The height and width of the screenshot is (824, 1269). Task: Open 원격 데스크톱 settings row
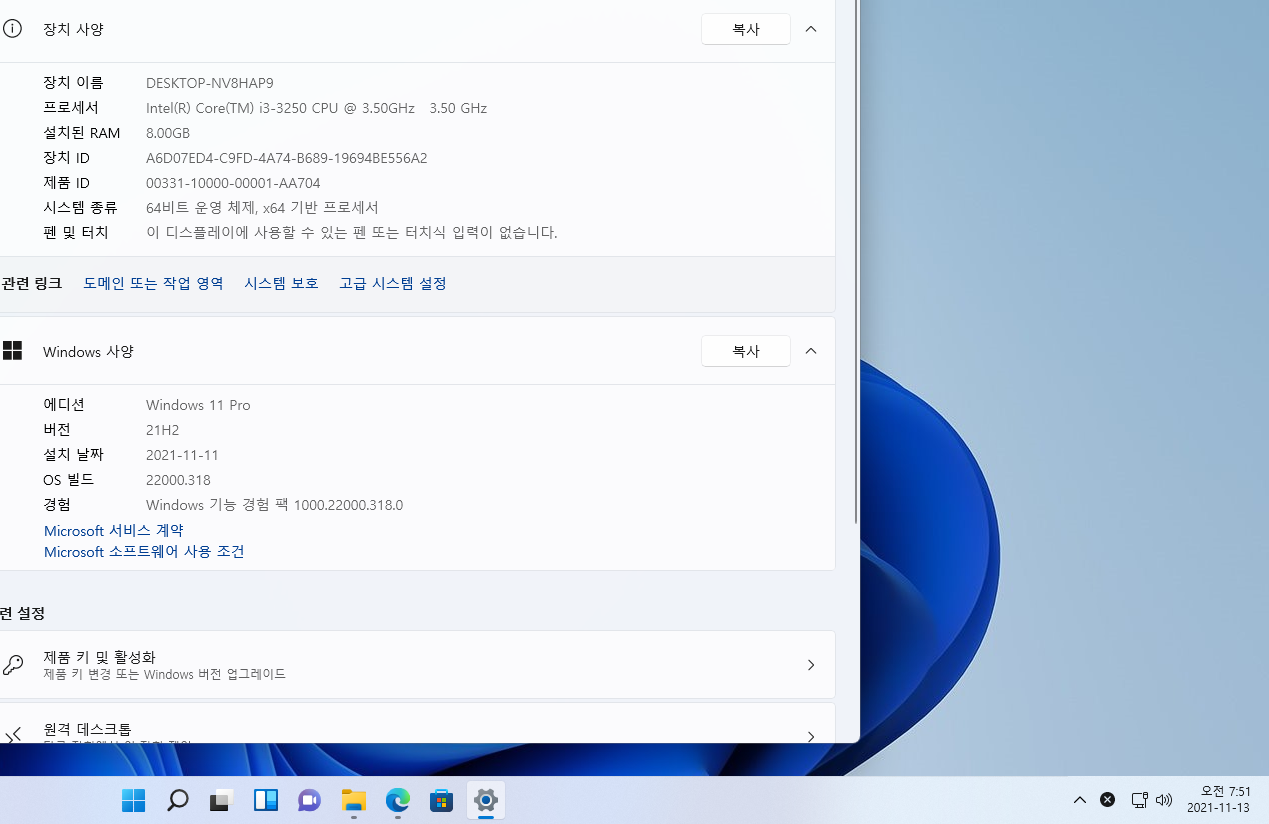(417, 723)
